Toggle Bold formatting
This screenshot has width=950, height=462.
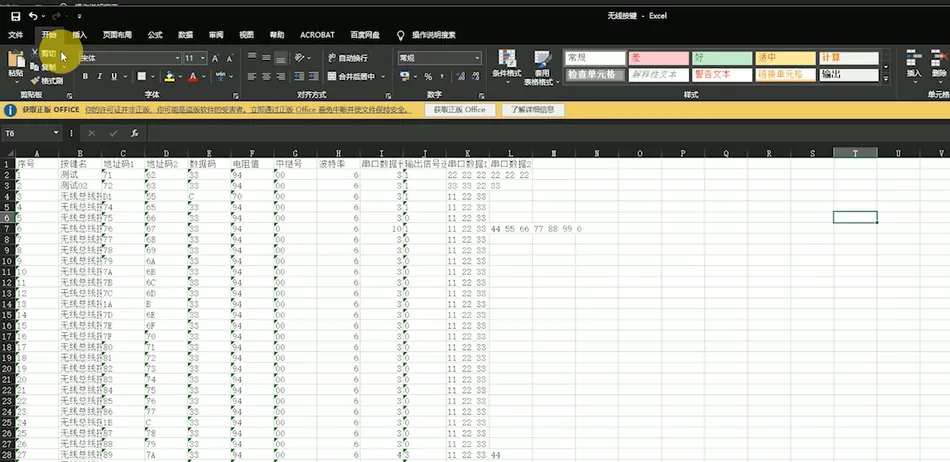[x=85, y=76]
